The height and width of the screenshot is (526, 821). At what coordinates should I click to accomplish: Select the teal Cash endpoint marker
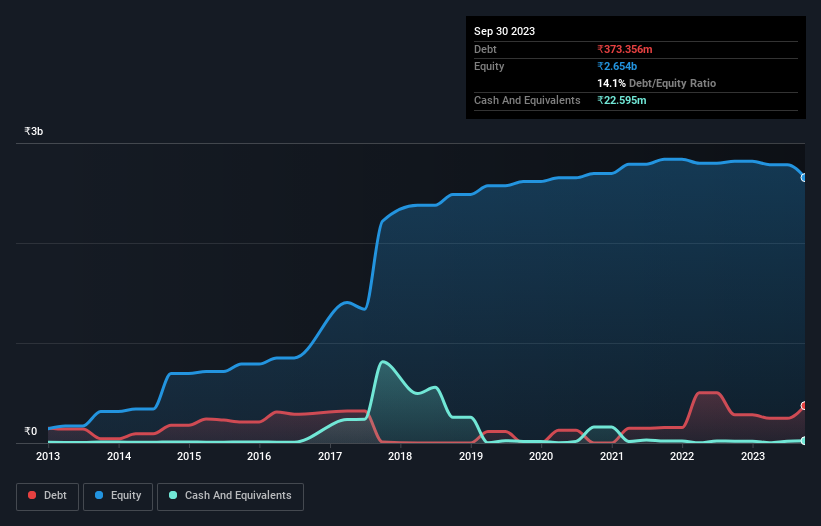(x=804, y=441)
